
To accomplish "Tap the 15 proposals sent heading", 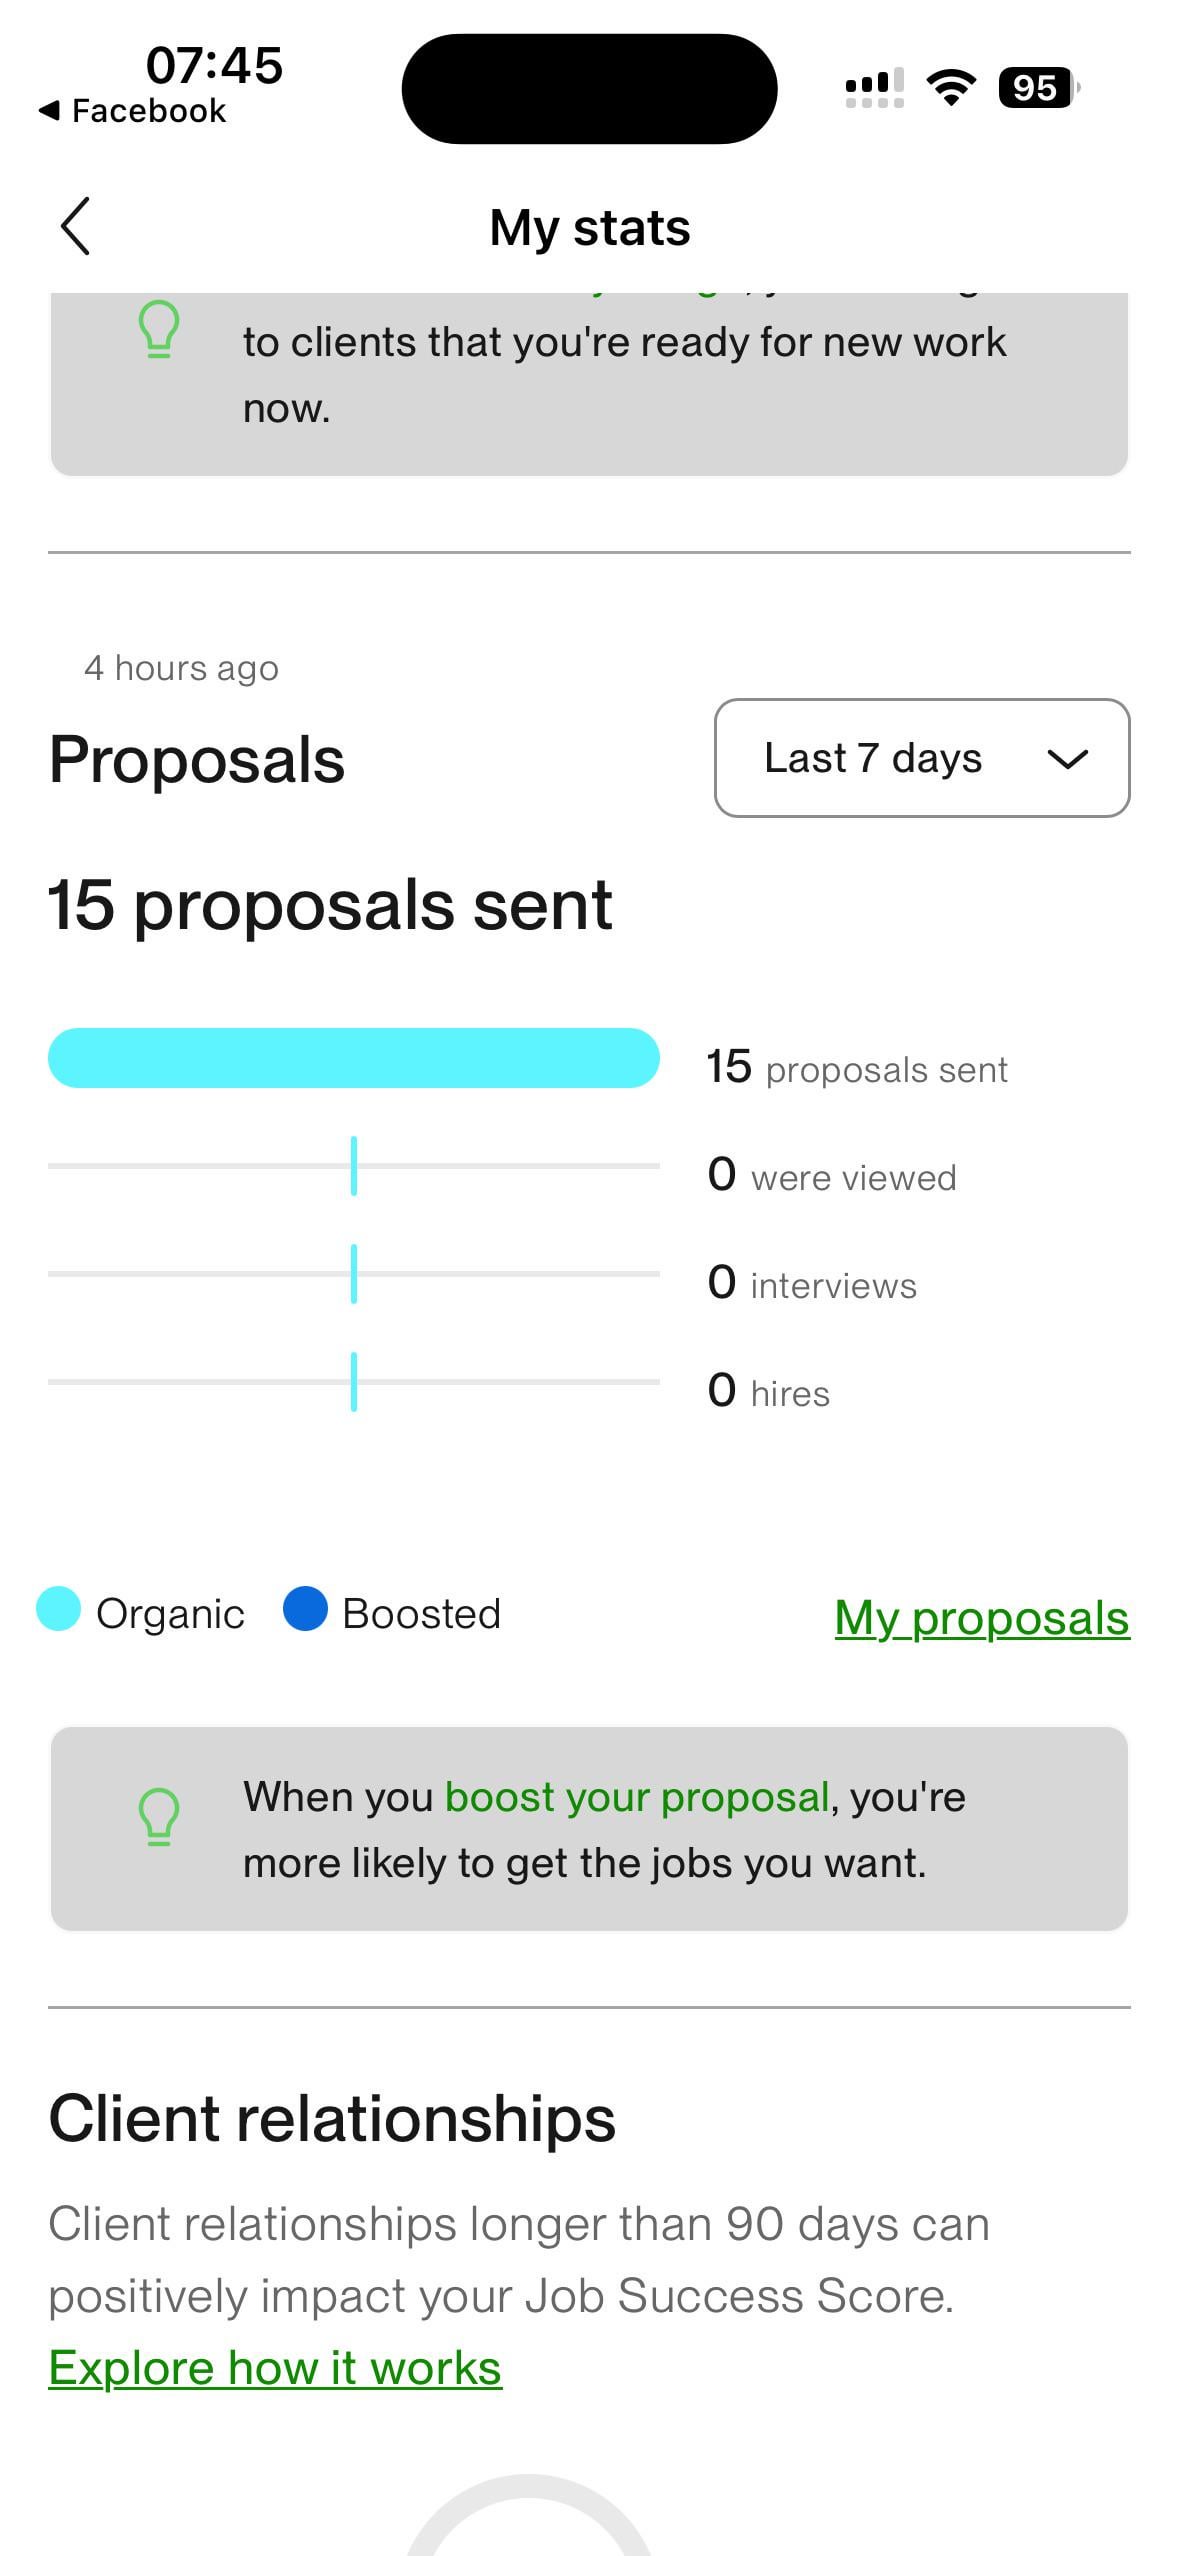I will (x=330, y=905).
